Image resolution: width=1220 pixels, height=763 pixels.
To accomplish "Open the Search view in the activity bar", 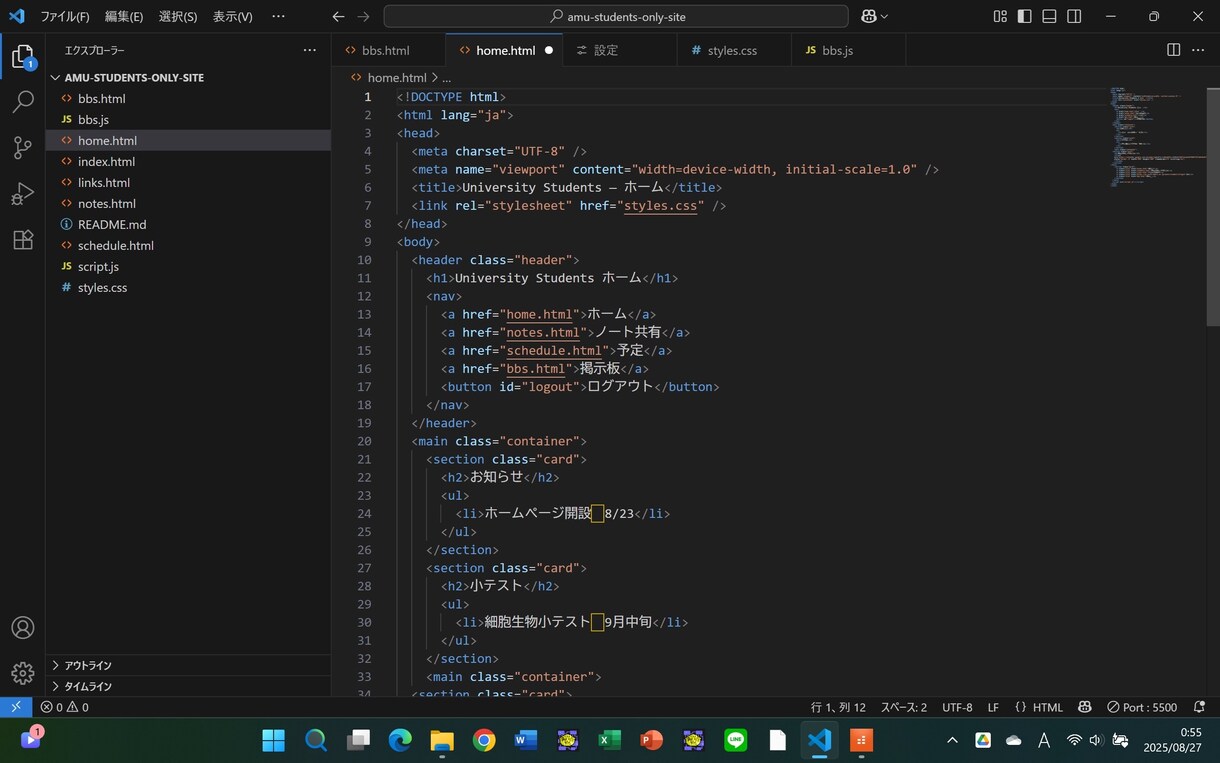I will [23, 102].
